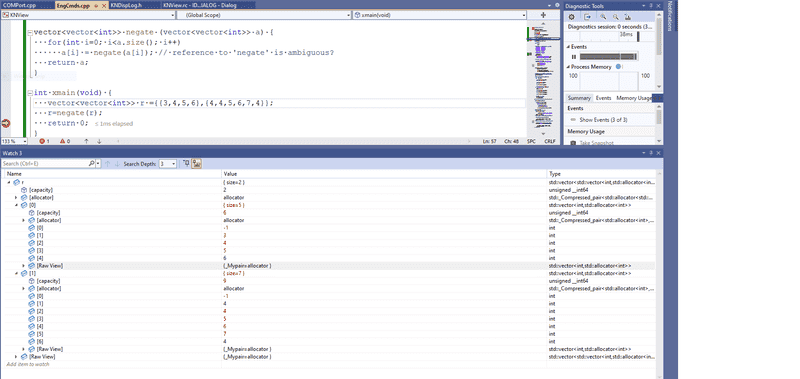Image resolution: width=800 pixels, height=379 pixels.
Task: Close the EngCmds.cpp tab
Action: click(x=104, y=5)
